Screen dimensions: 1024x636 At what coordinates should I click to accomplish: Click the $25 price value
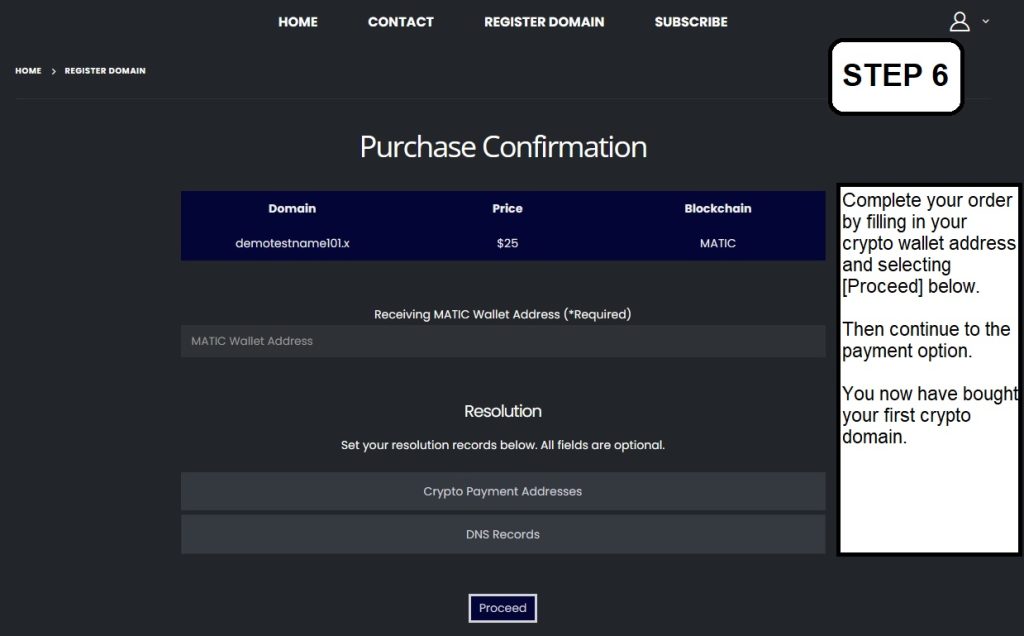point(507,243)
